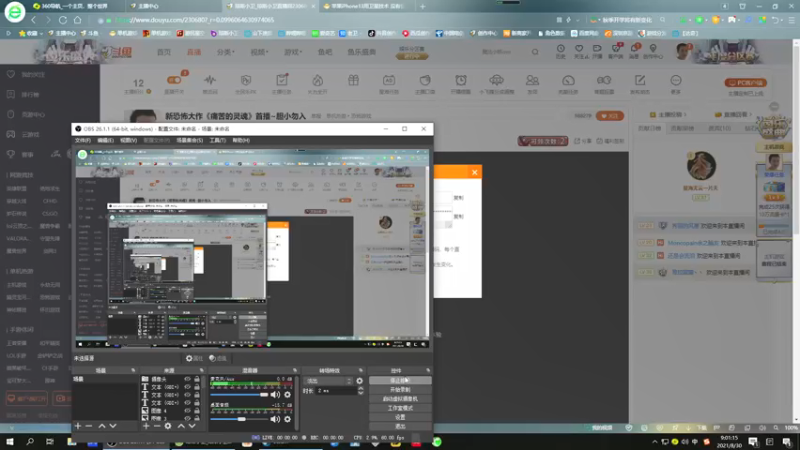Increase transition duration with up stepper
Image resolution: width=800 pixels, height=450 pixels.
pyautogui.click(x=361, y=389)
